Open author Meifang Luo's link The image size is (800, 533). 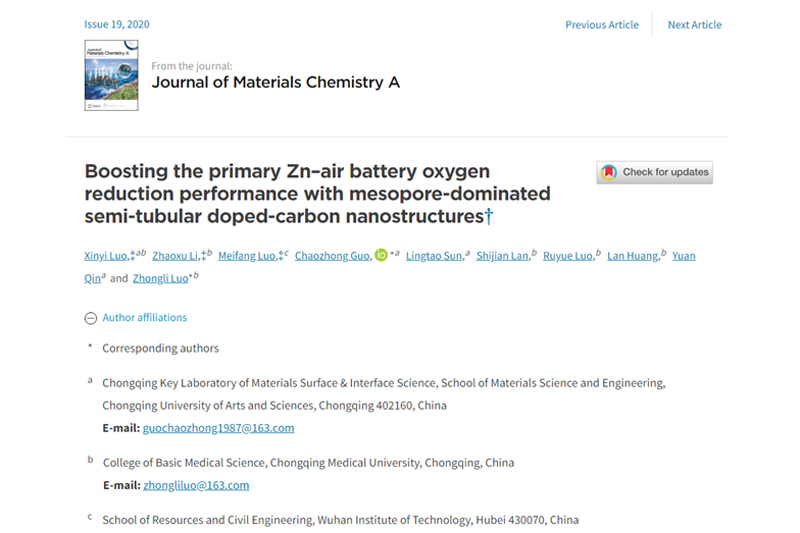247,256
